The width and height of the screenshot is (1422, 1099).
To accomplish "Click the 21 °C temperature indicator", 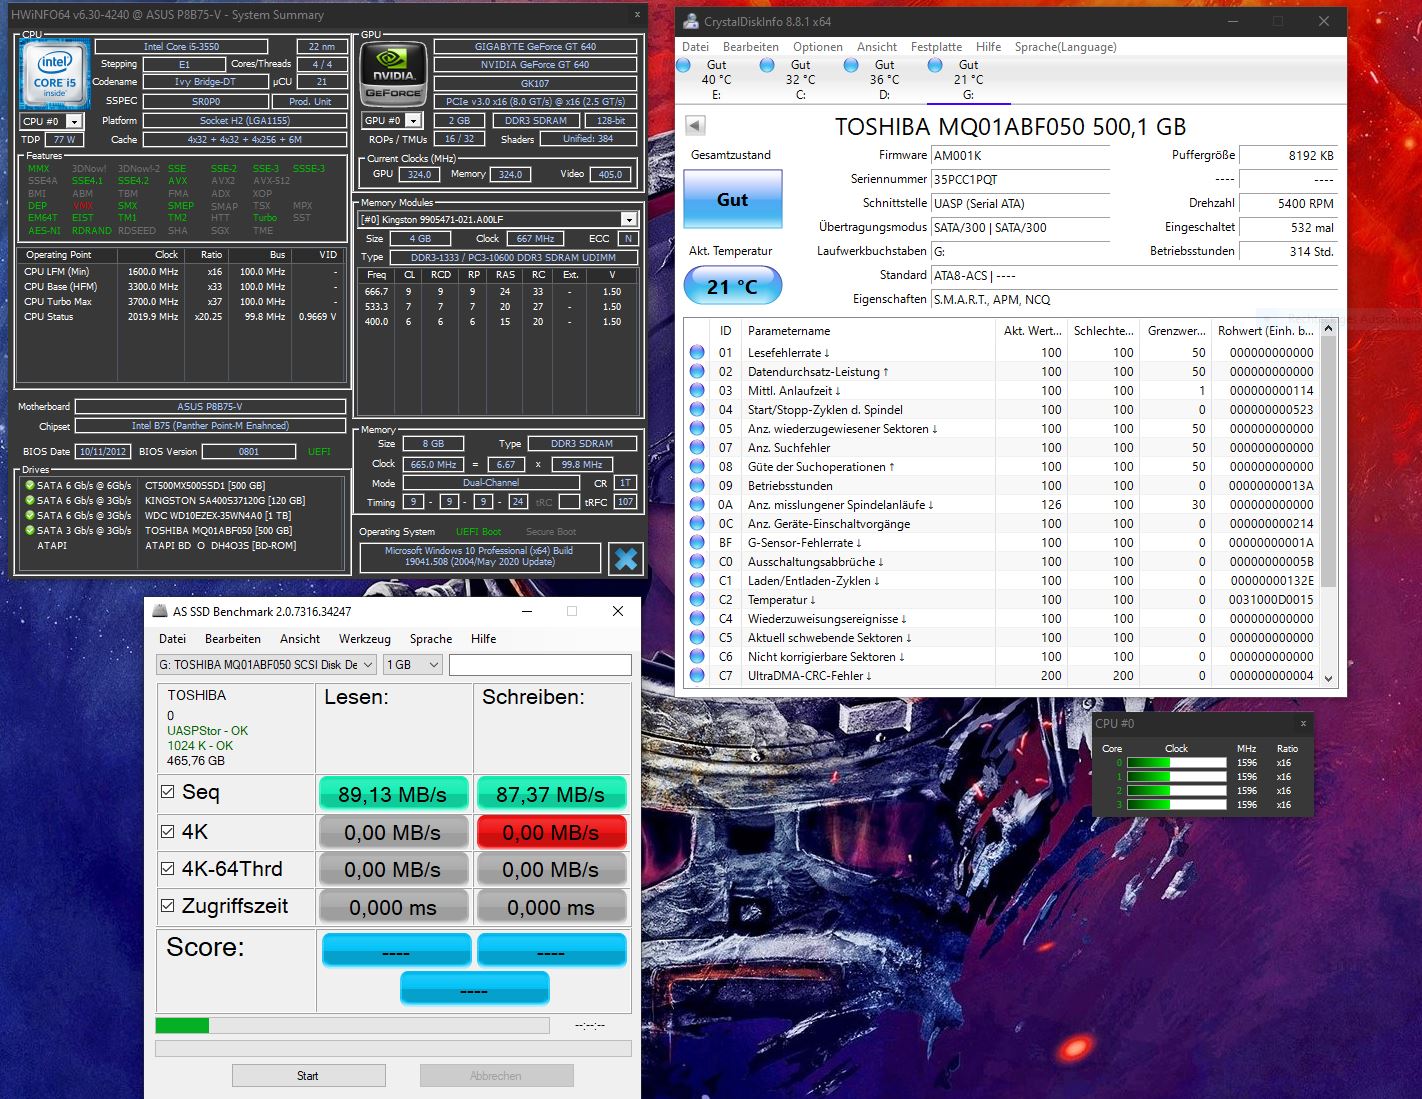I will coord(732,286).
